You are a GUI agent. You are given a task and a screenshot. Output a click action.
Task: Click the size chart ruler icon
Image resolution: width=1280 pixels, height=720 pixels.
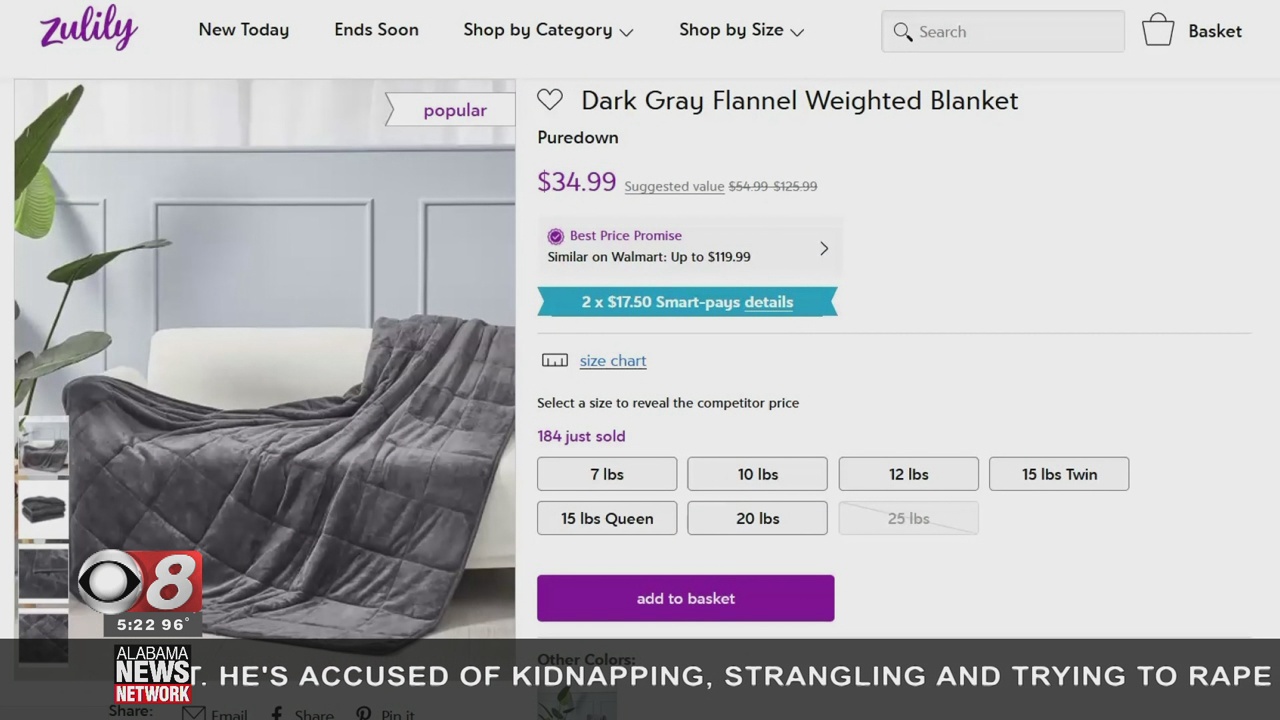pyautogui.click(x=554, y=361)
